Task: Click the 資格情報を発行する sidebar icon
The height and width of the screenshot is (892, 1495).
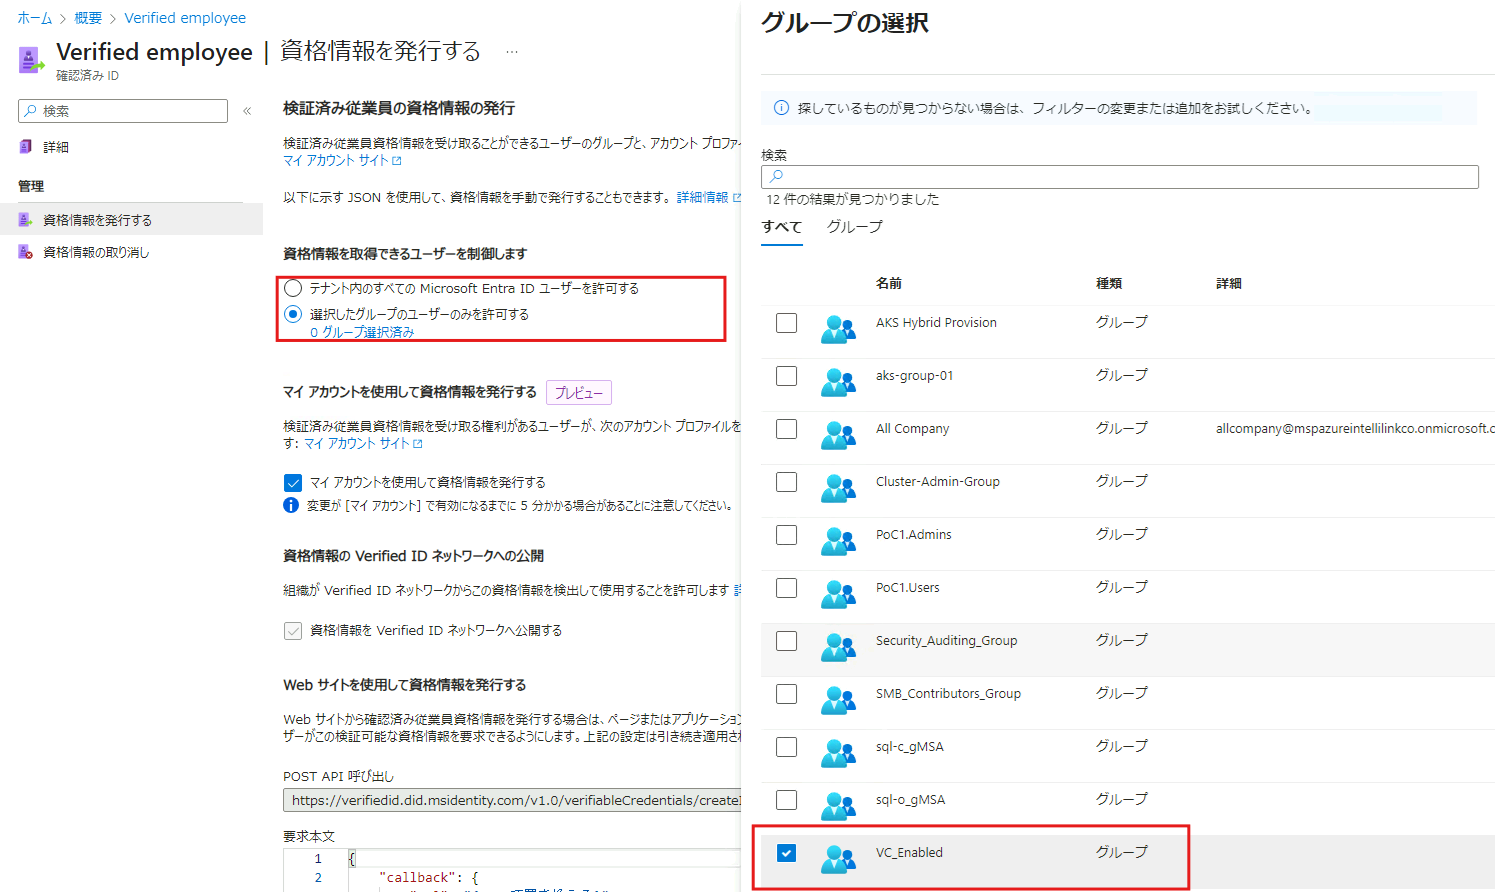Action: [x=26, y=220]
